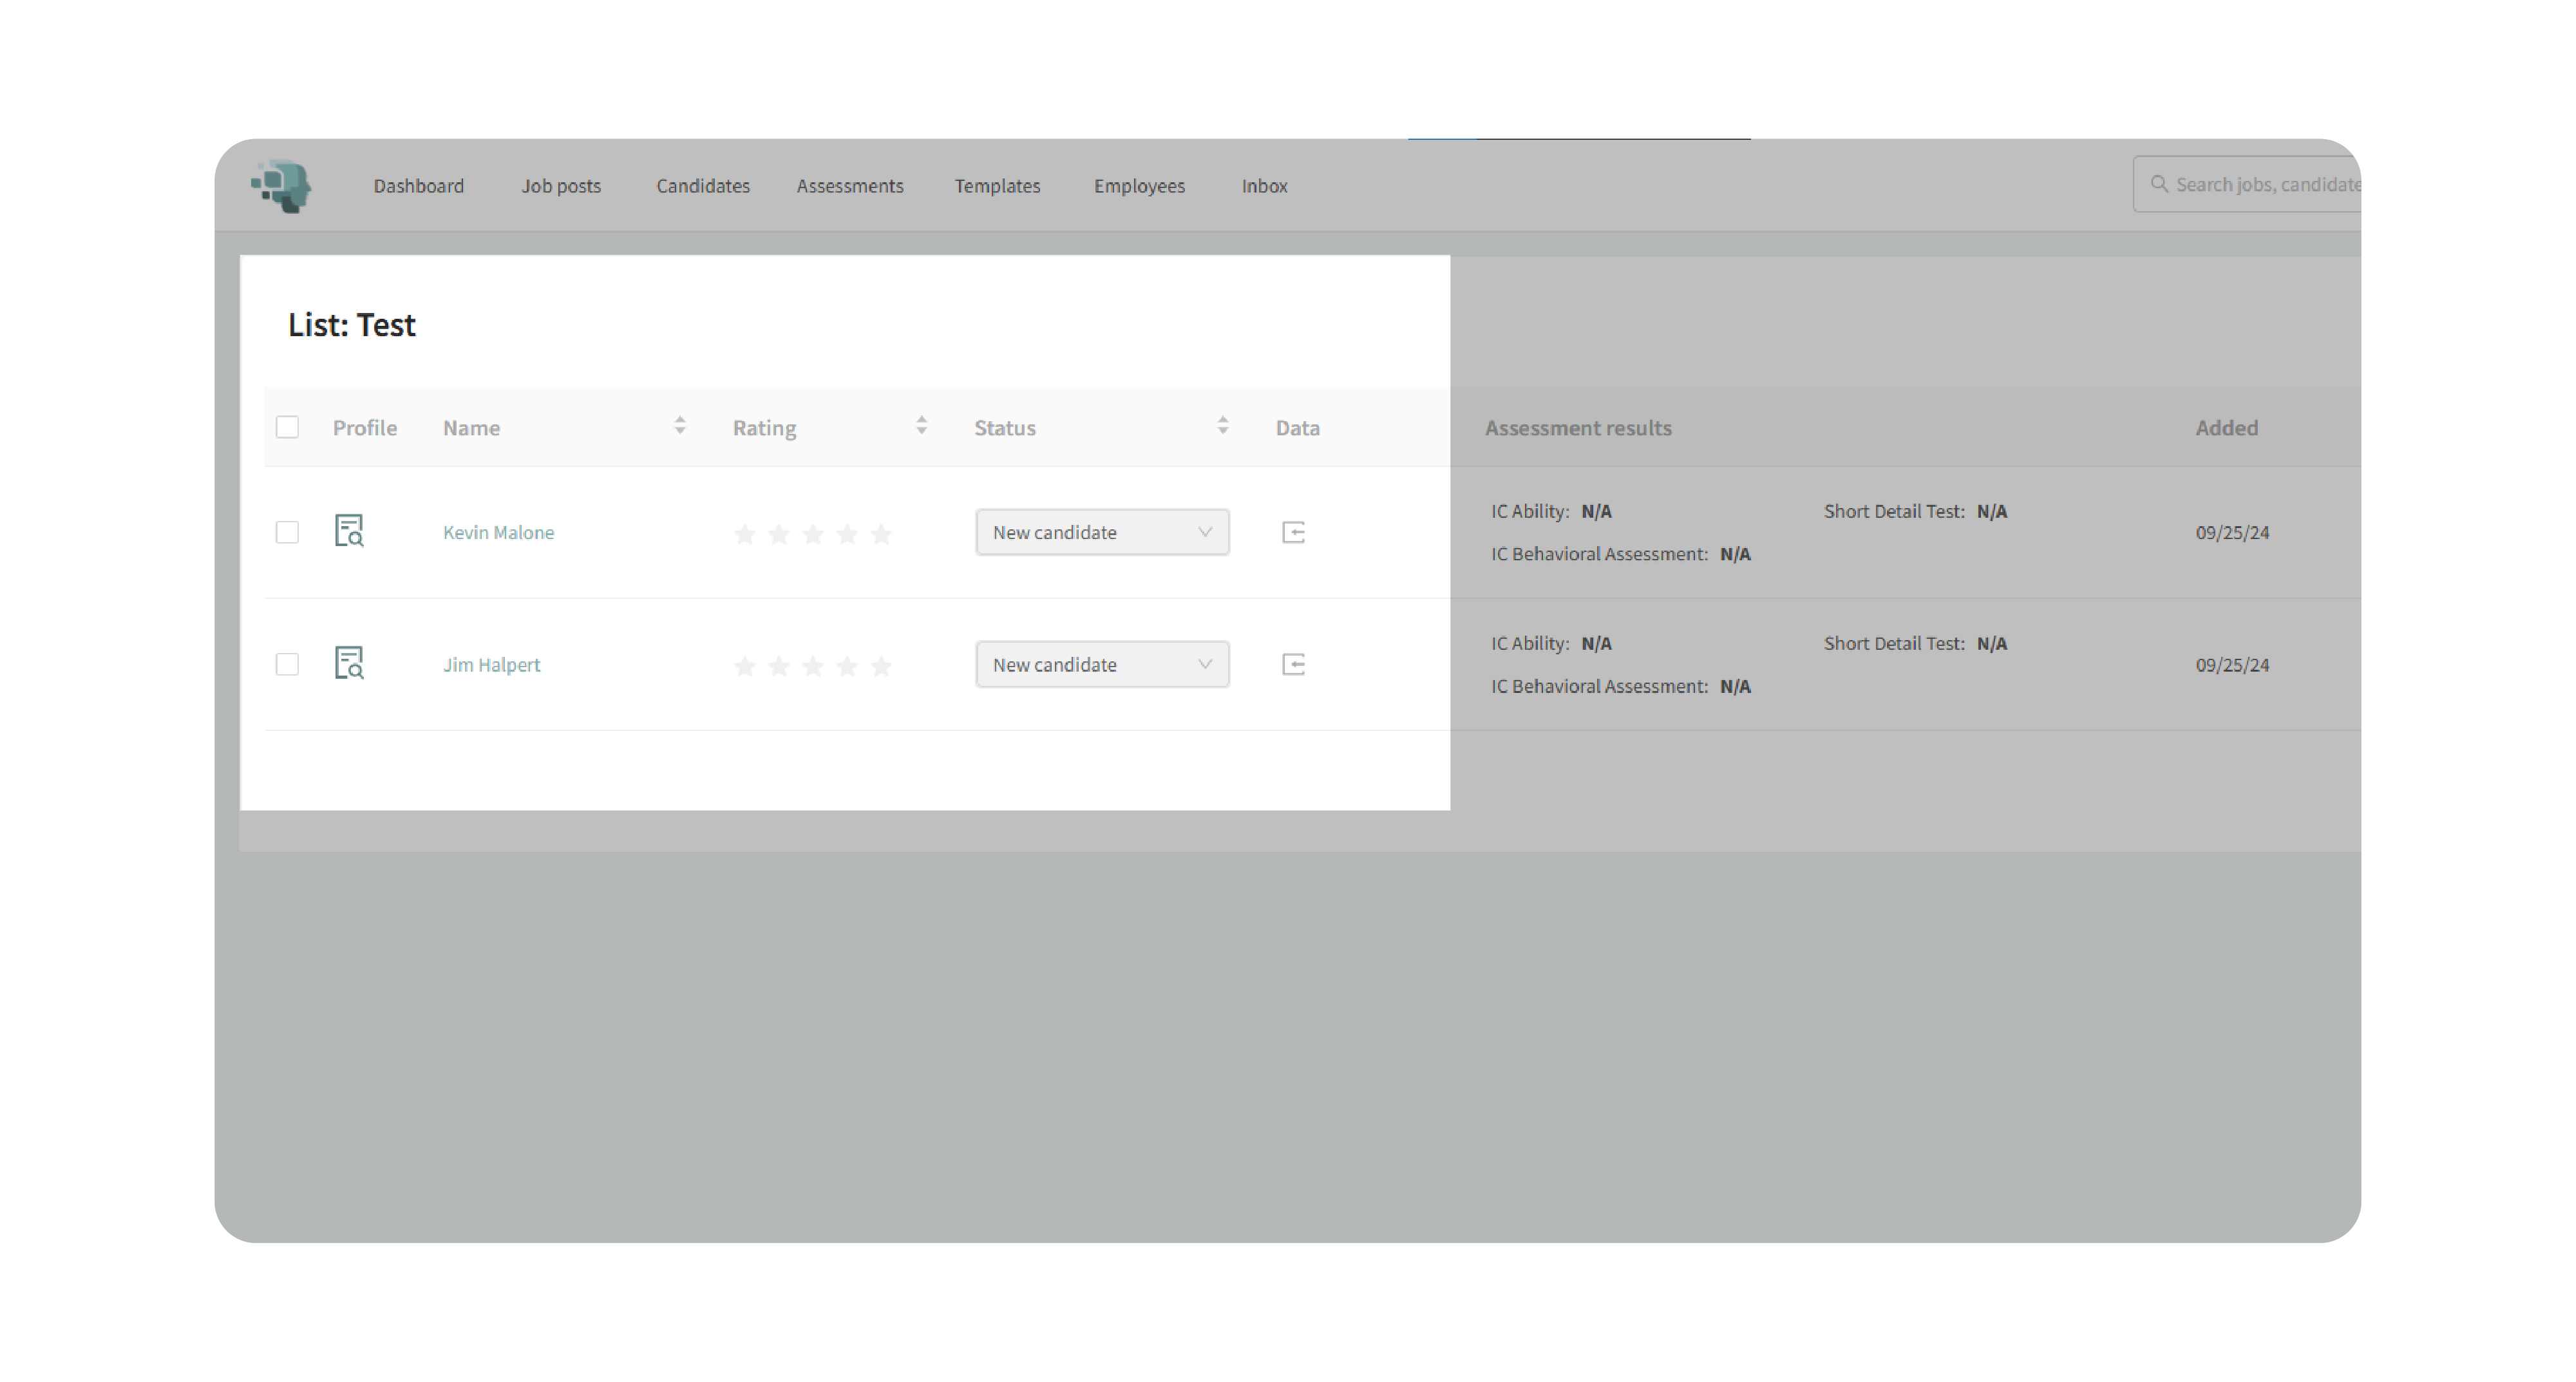Open Jim Halpert's profile preview icon
2576x1382 pixels.
point(348,663)
